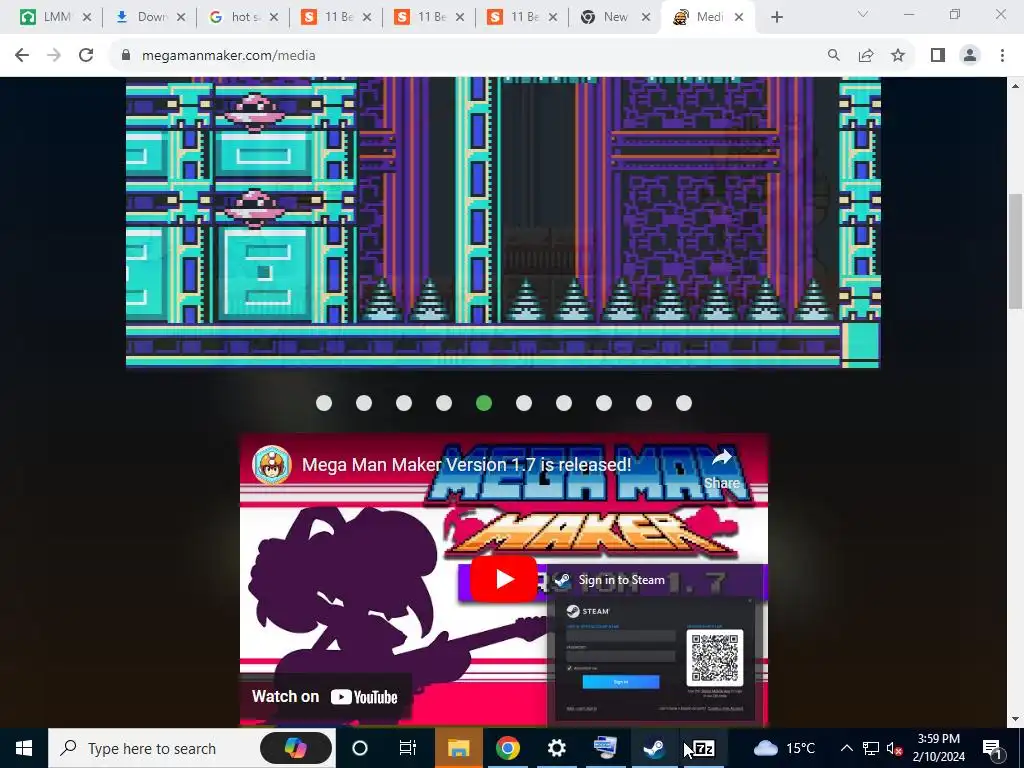Image resolution: width=1024 pixels, height=768 pixels.
Task: Select fourth carousel dot
Action: [x=444, y=403]
